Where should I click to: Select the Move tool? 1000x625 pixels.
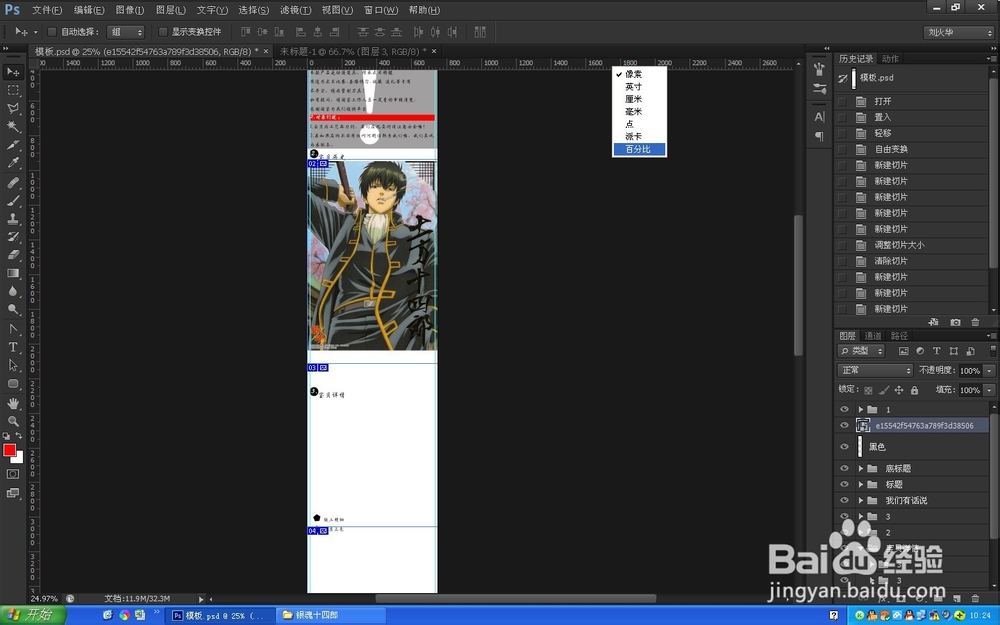click(13, 71)
